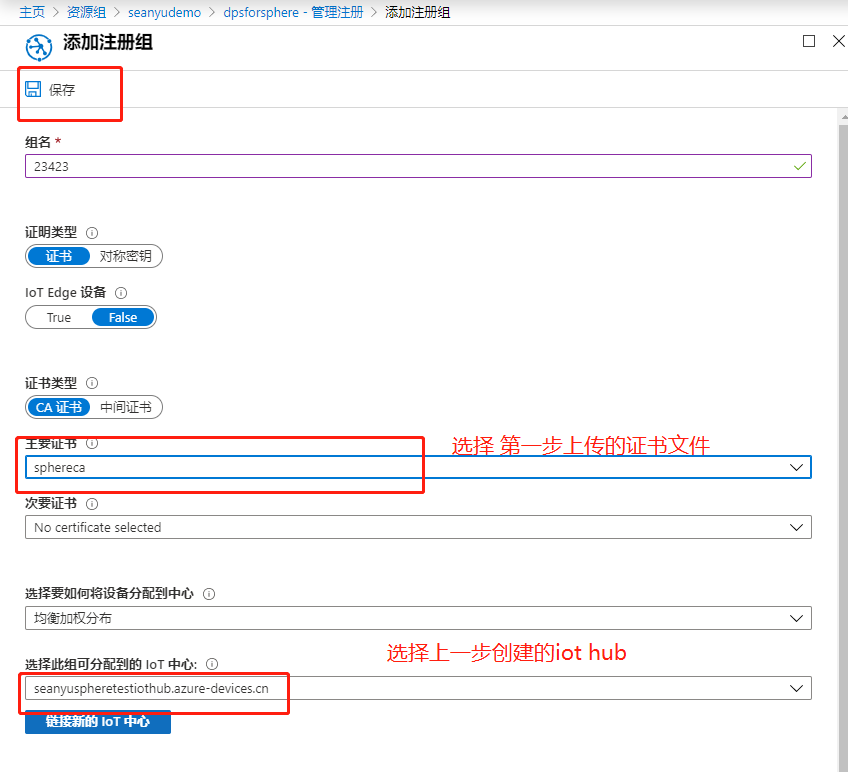Open info icon beside 选择此组可分配到的 IoT 中心

(212, 664)
